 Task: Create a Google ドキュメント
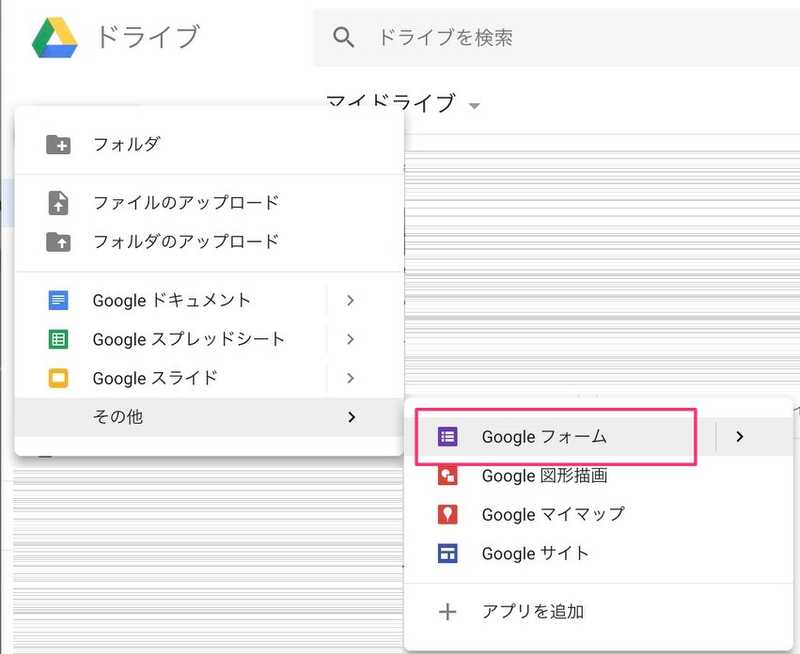pos(171,300)
